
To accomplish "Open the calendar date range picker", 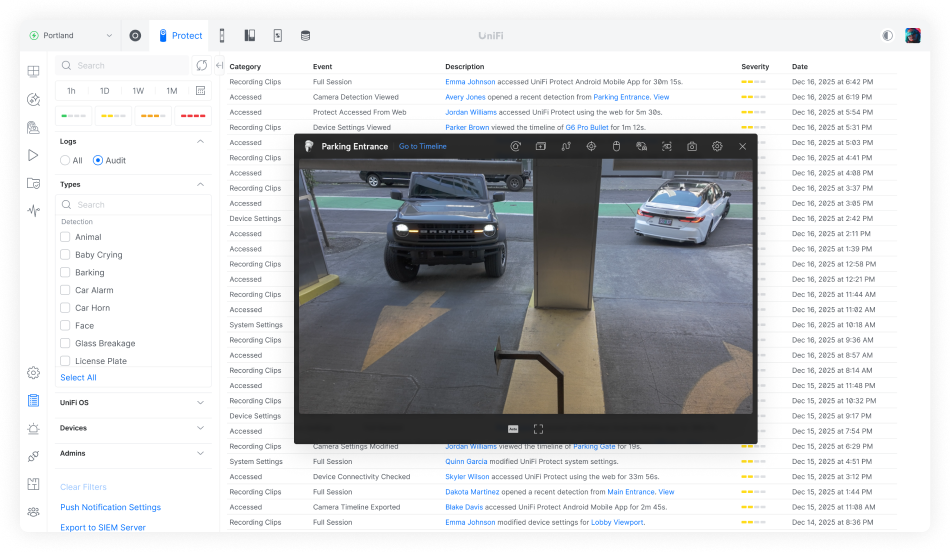I will click(200, 91).
